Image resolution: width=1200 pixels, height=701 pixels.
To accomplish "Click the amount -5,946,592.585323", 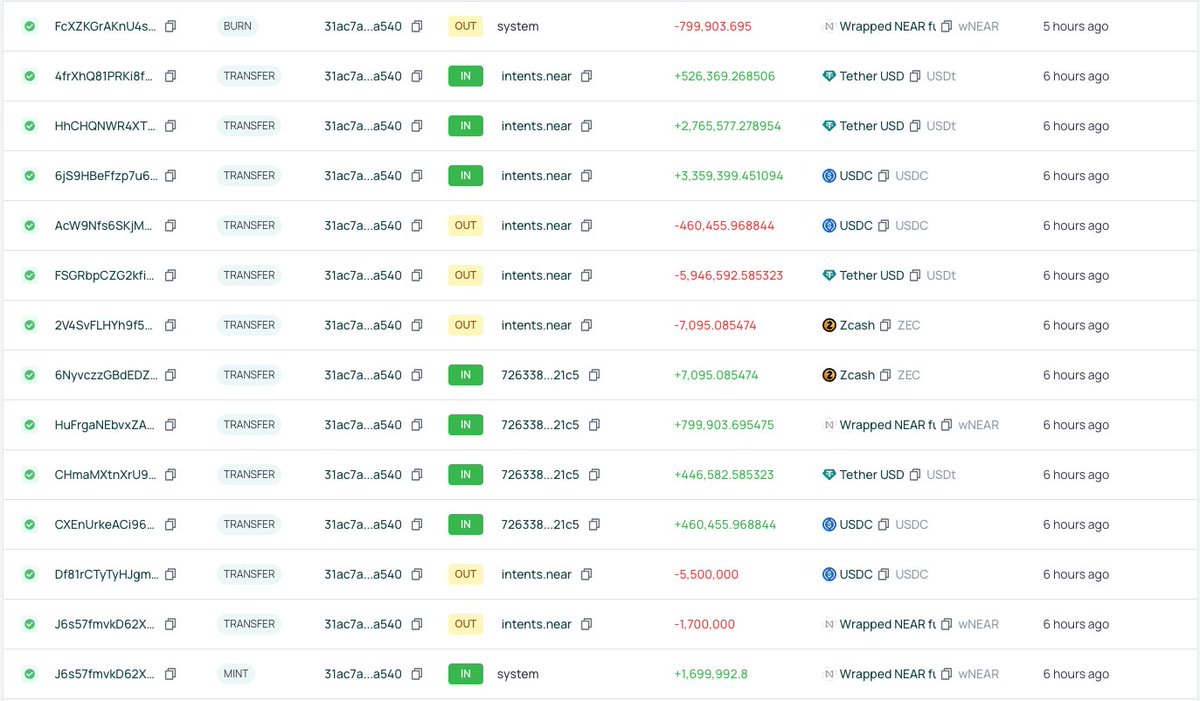I will (728, 275).
